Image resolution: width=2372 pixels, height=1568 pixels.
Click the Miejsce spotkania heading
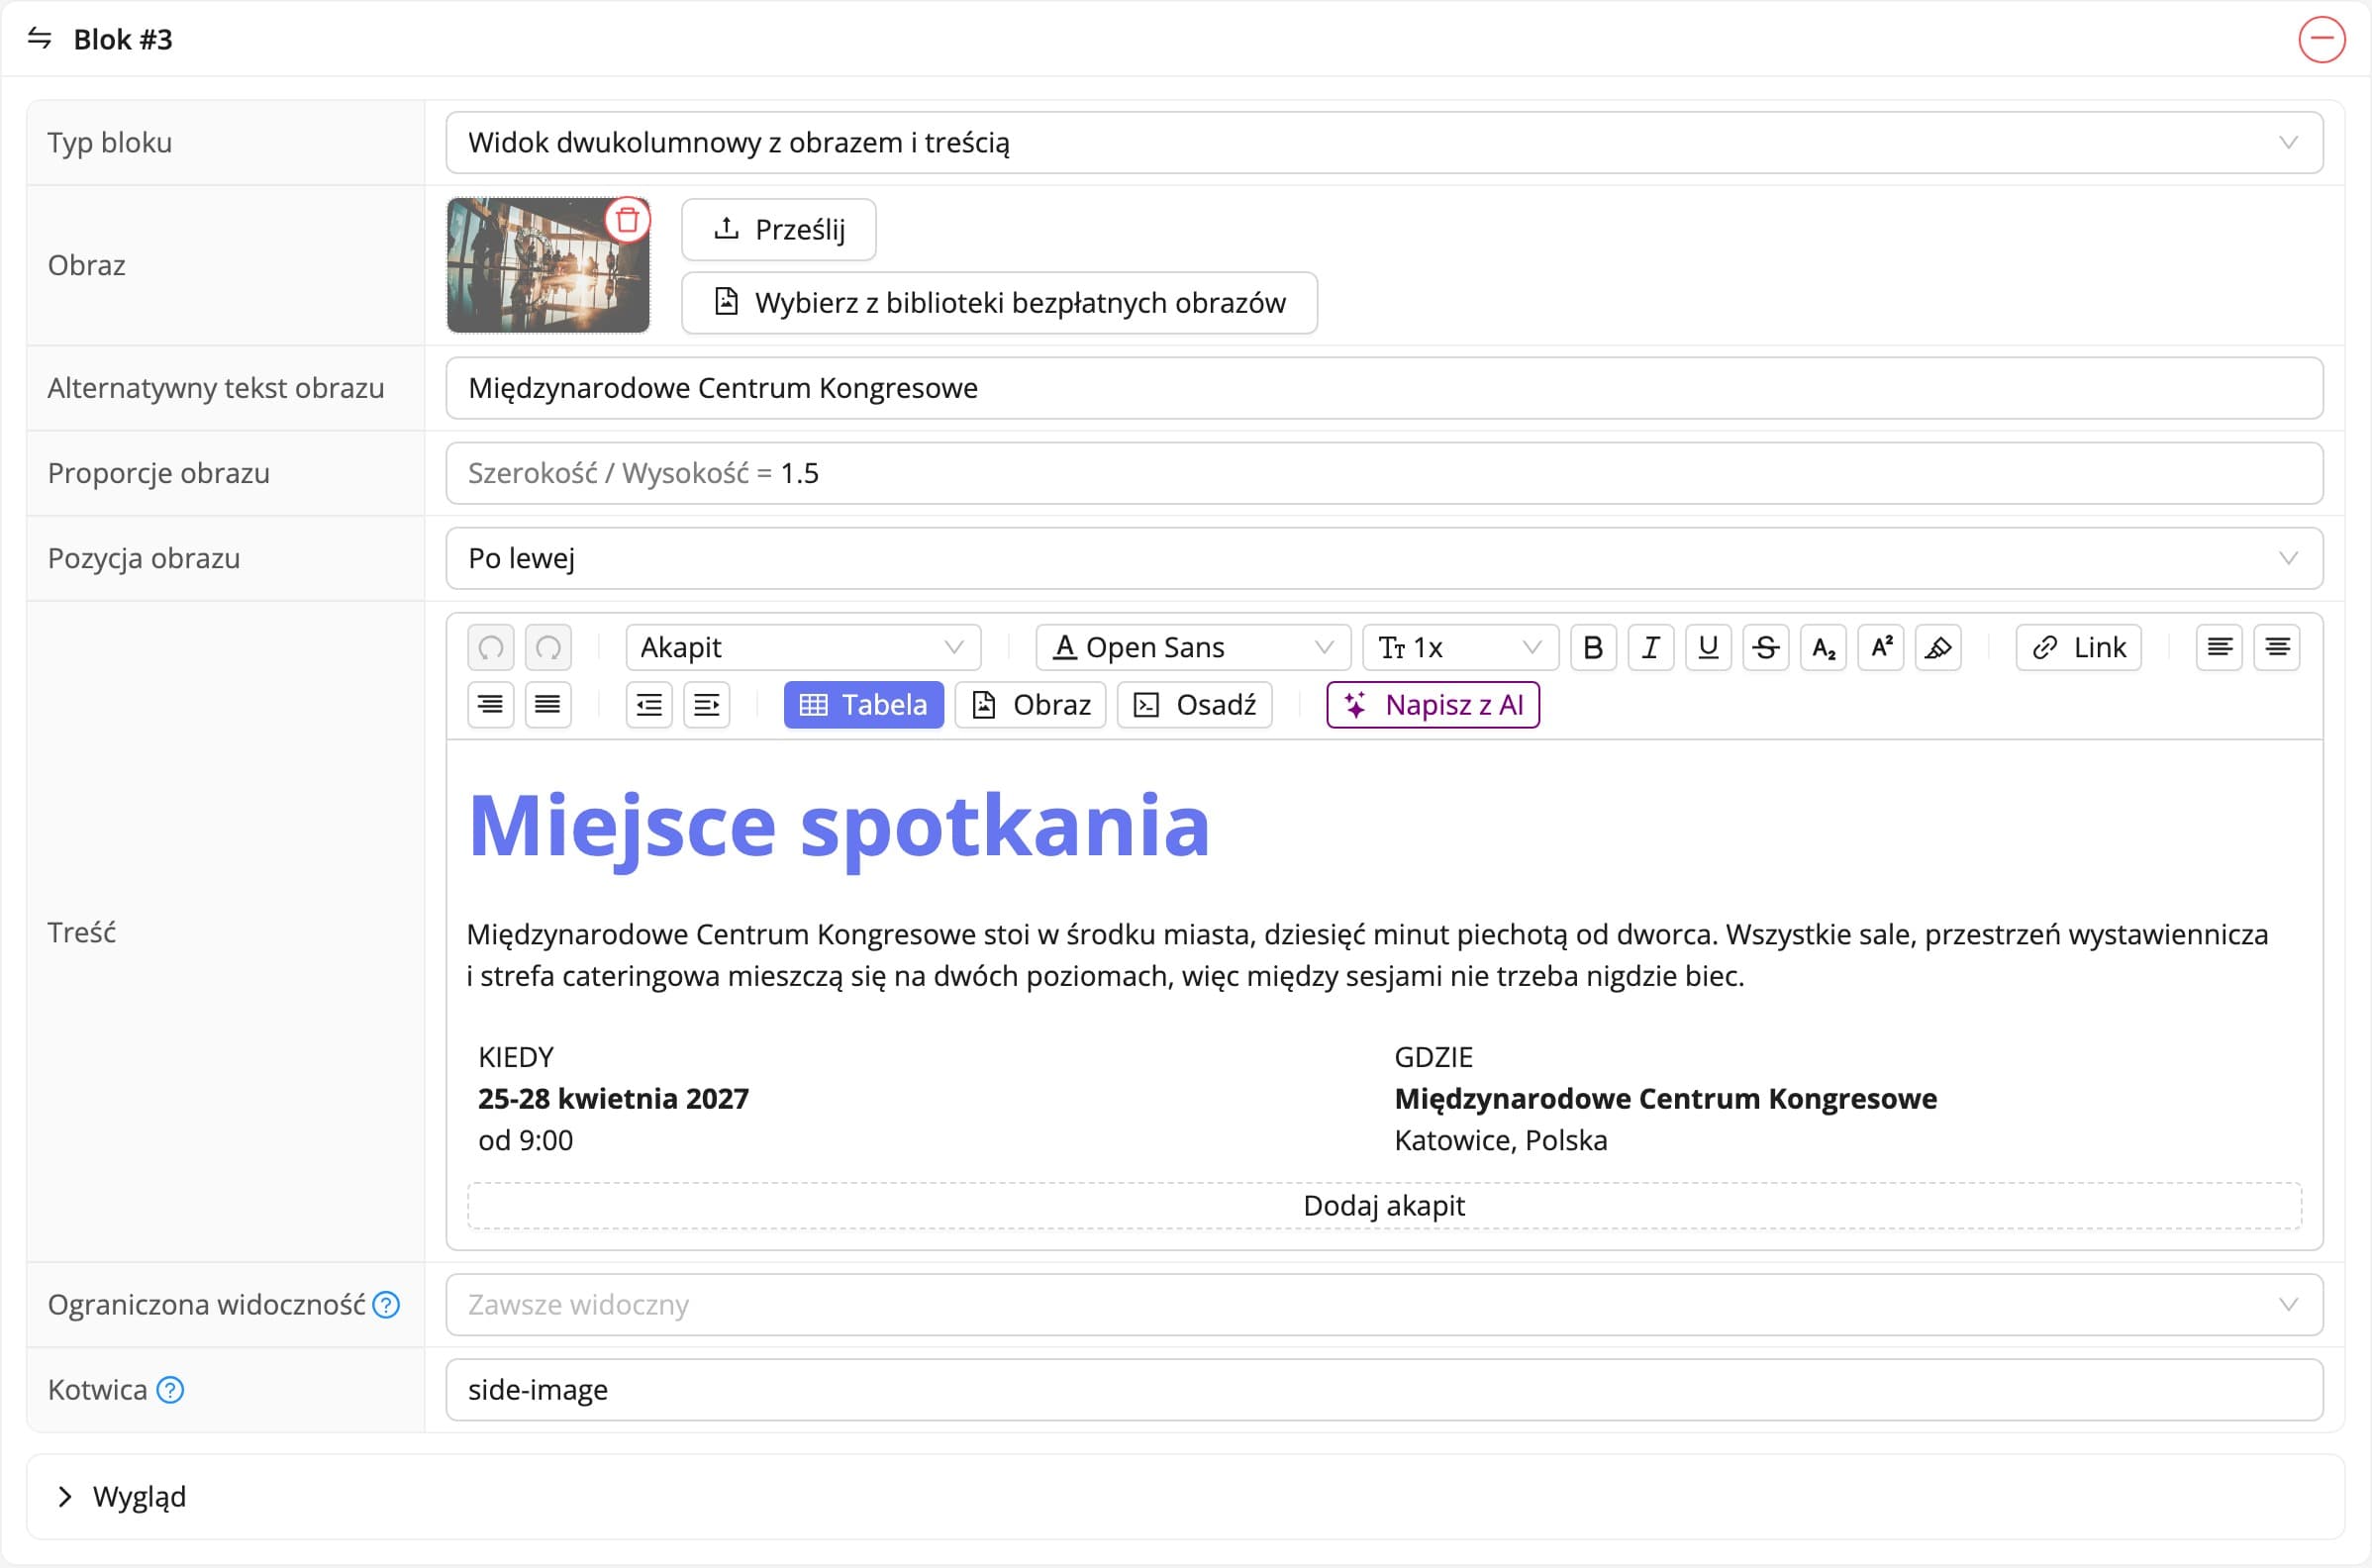tap(839, 826)
